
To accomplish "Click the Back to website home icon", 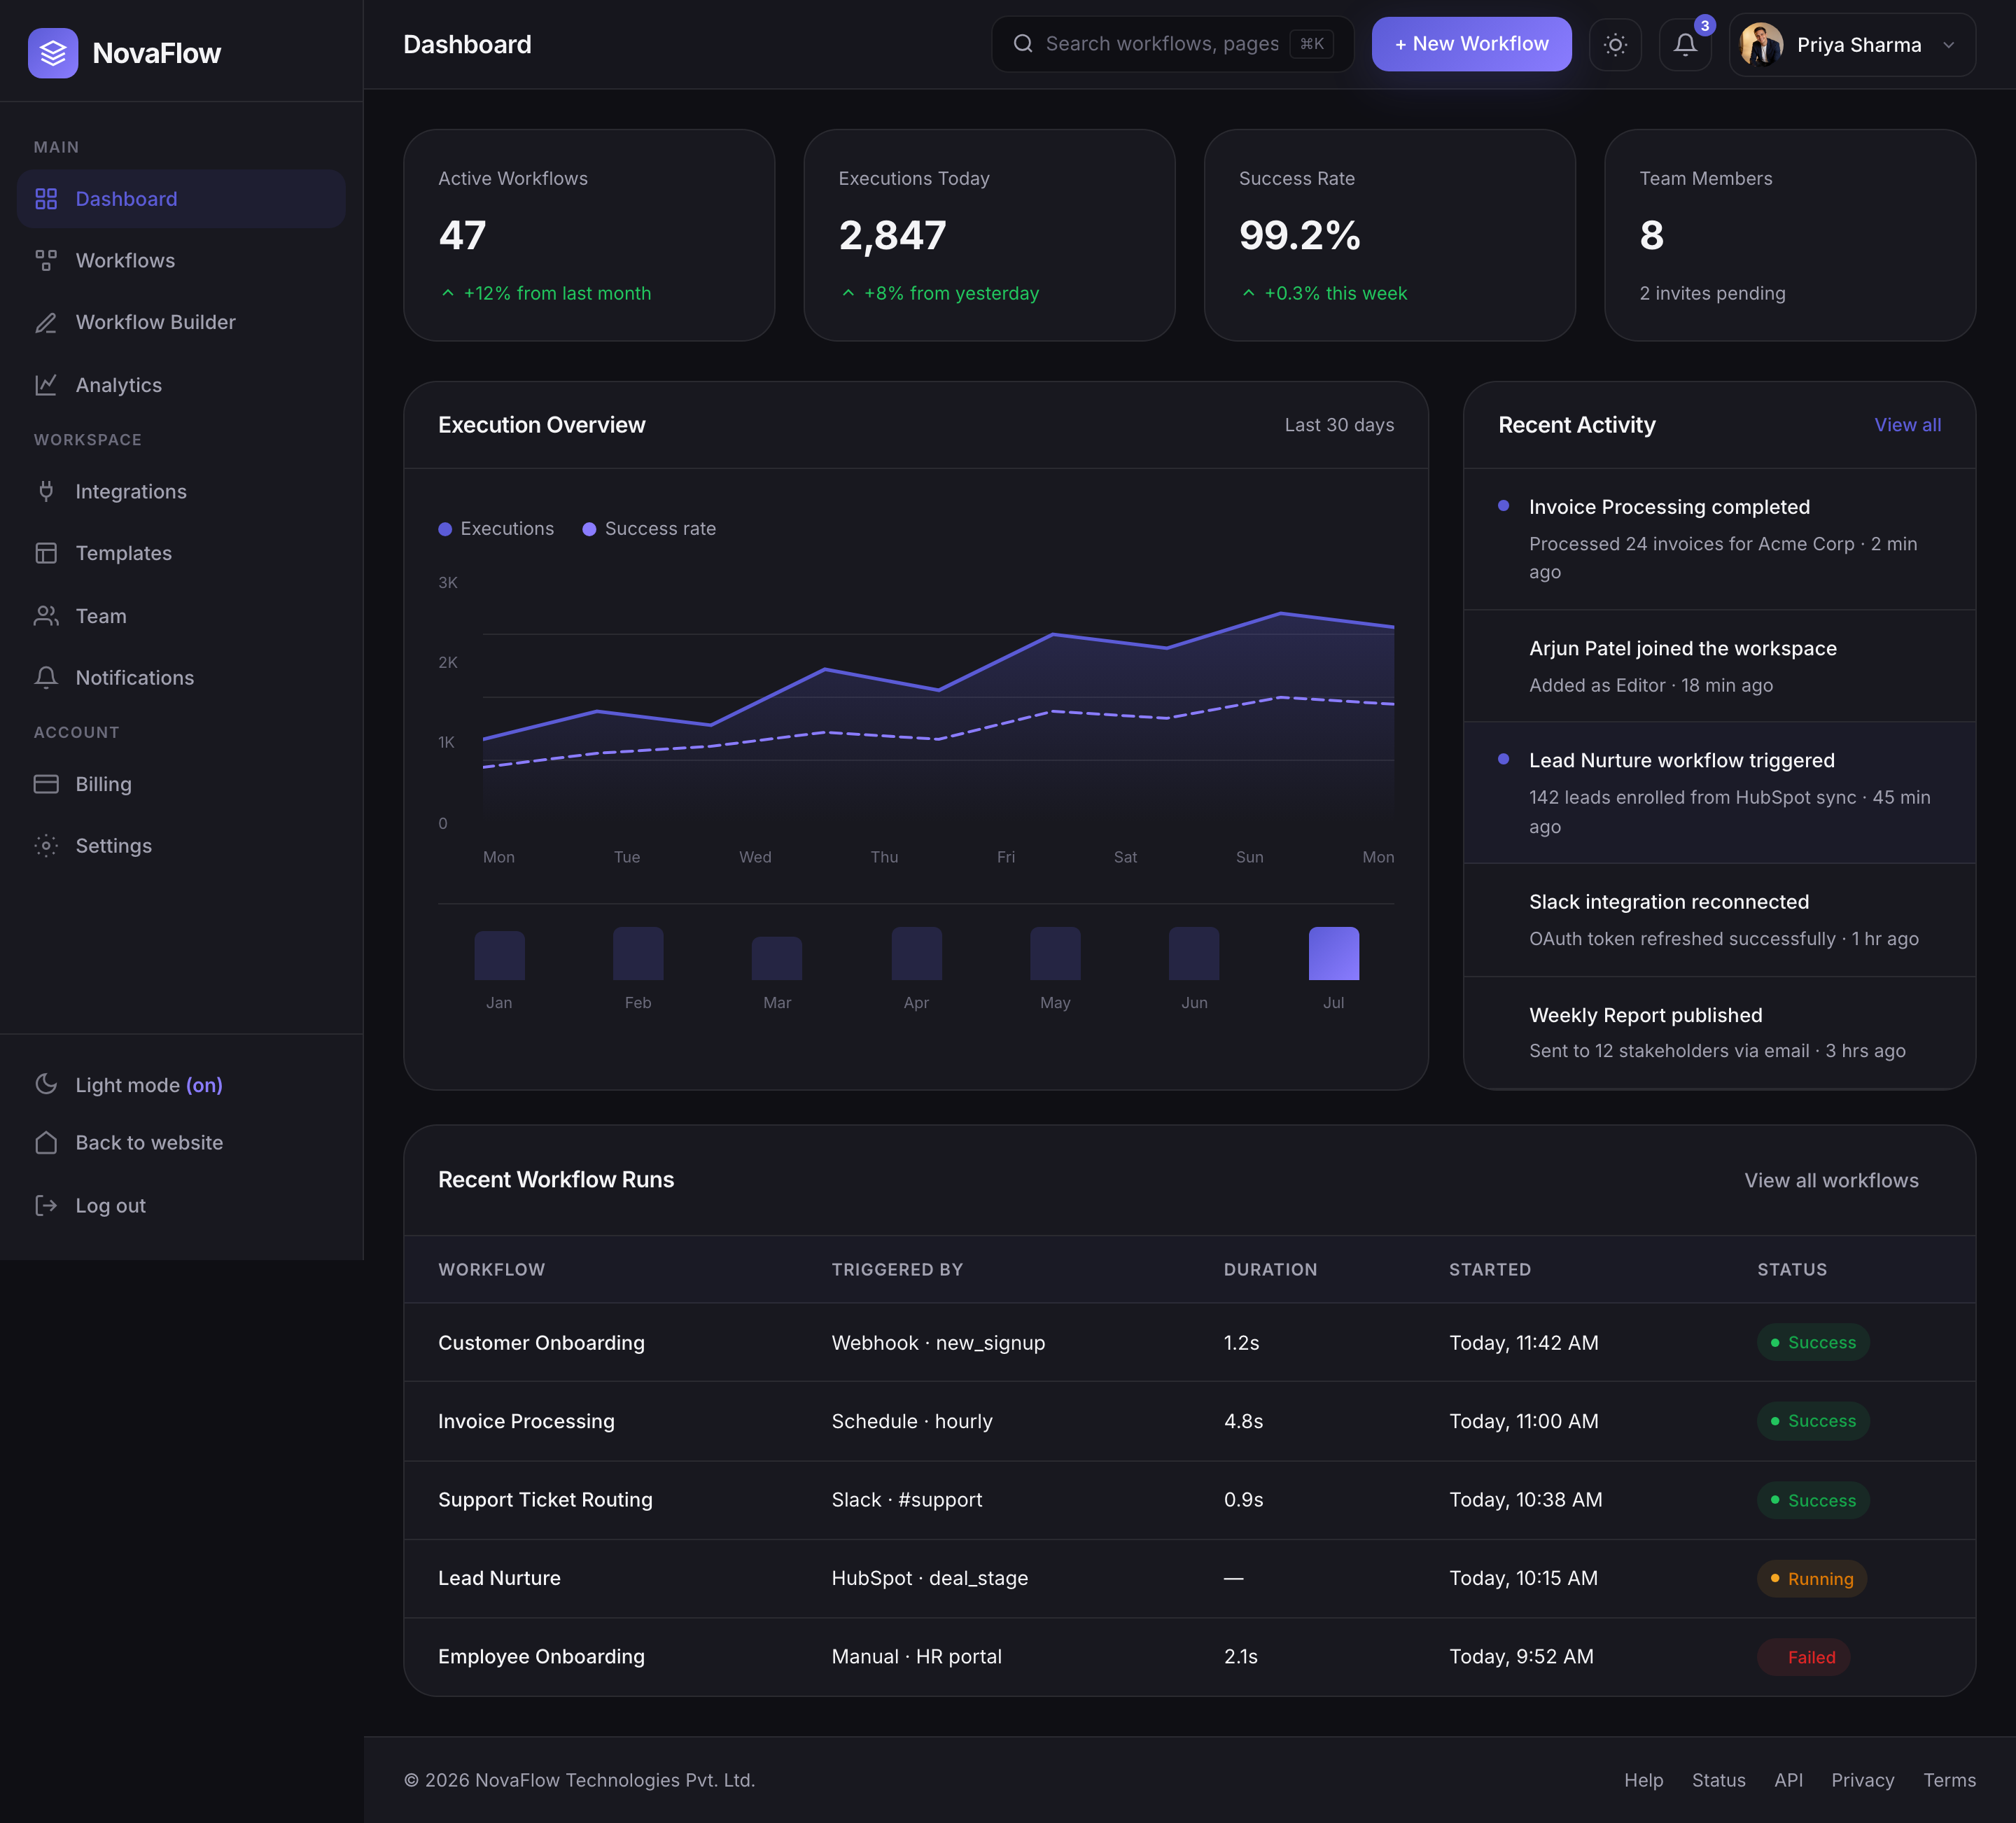I will pos(46,1143).
